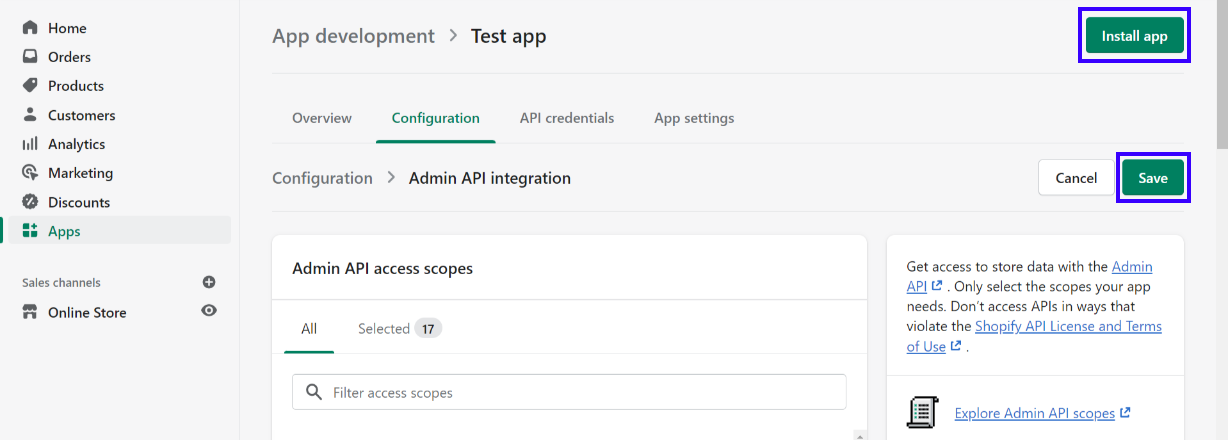Click the Products tag icon

tap(30, 86)
